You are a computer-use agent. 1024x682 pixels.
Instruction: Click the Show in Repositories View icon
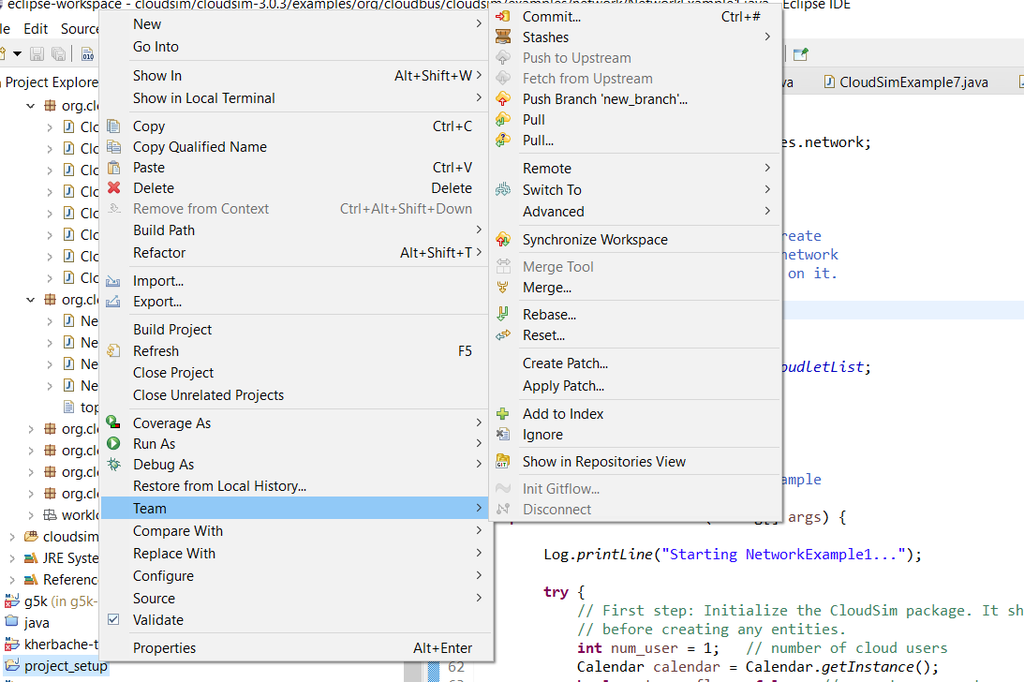pyautogui.click(x=503, y=461)
